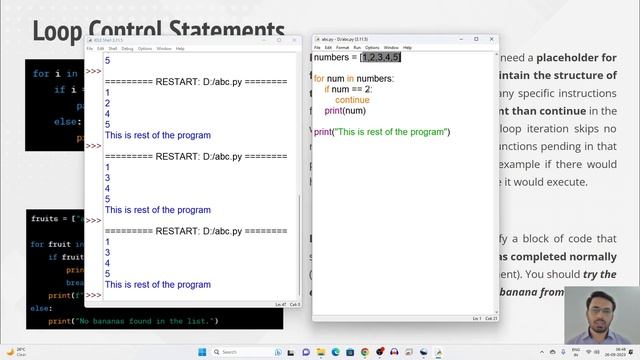Viewport: 640px width, 360px height.
Task: Open network and volume quick settings
Action: (x=593, y=352)
